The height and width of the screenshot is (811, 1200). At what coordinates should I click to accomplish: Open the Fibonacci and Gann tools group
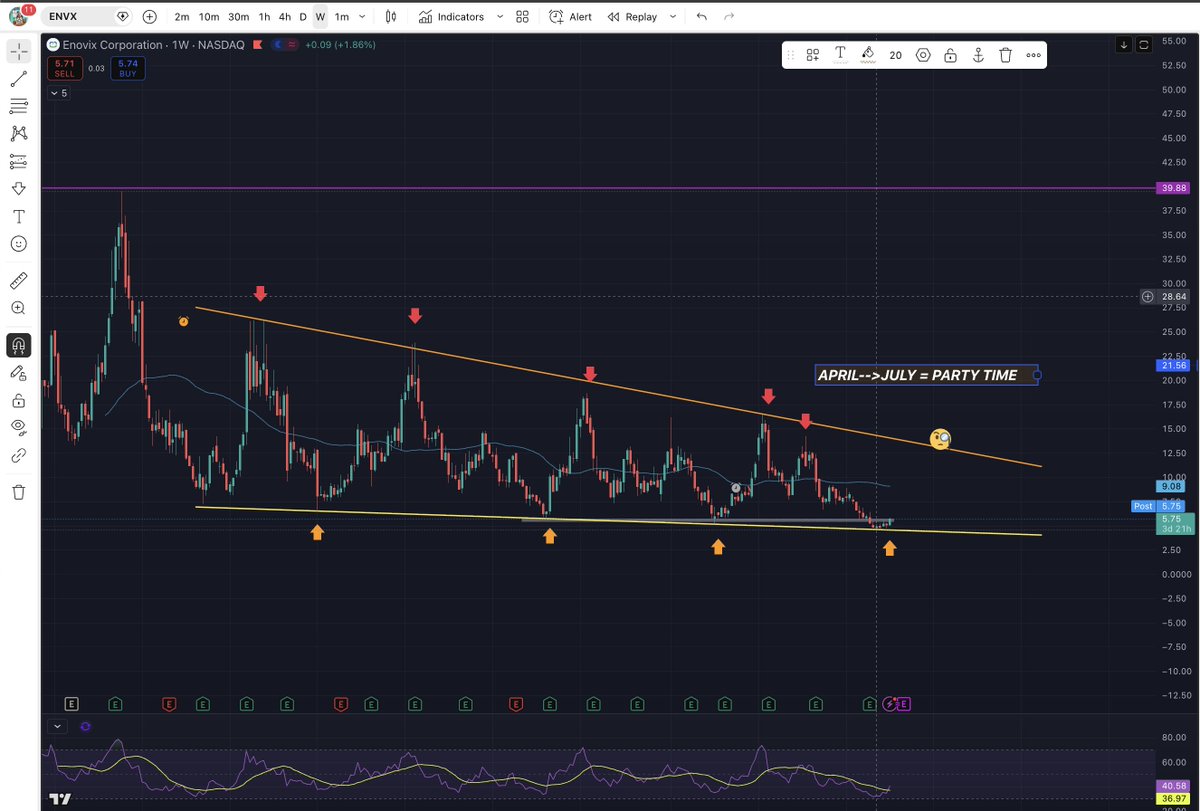[18, 106]
